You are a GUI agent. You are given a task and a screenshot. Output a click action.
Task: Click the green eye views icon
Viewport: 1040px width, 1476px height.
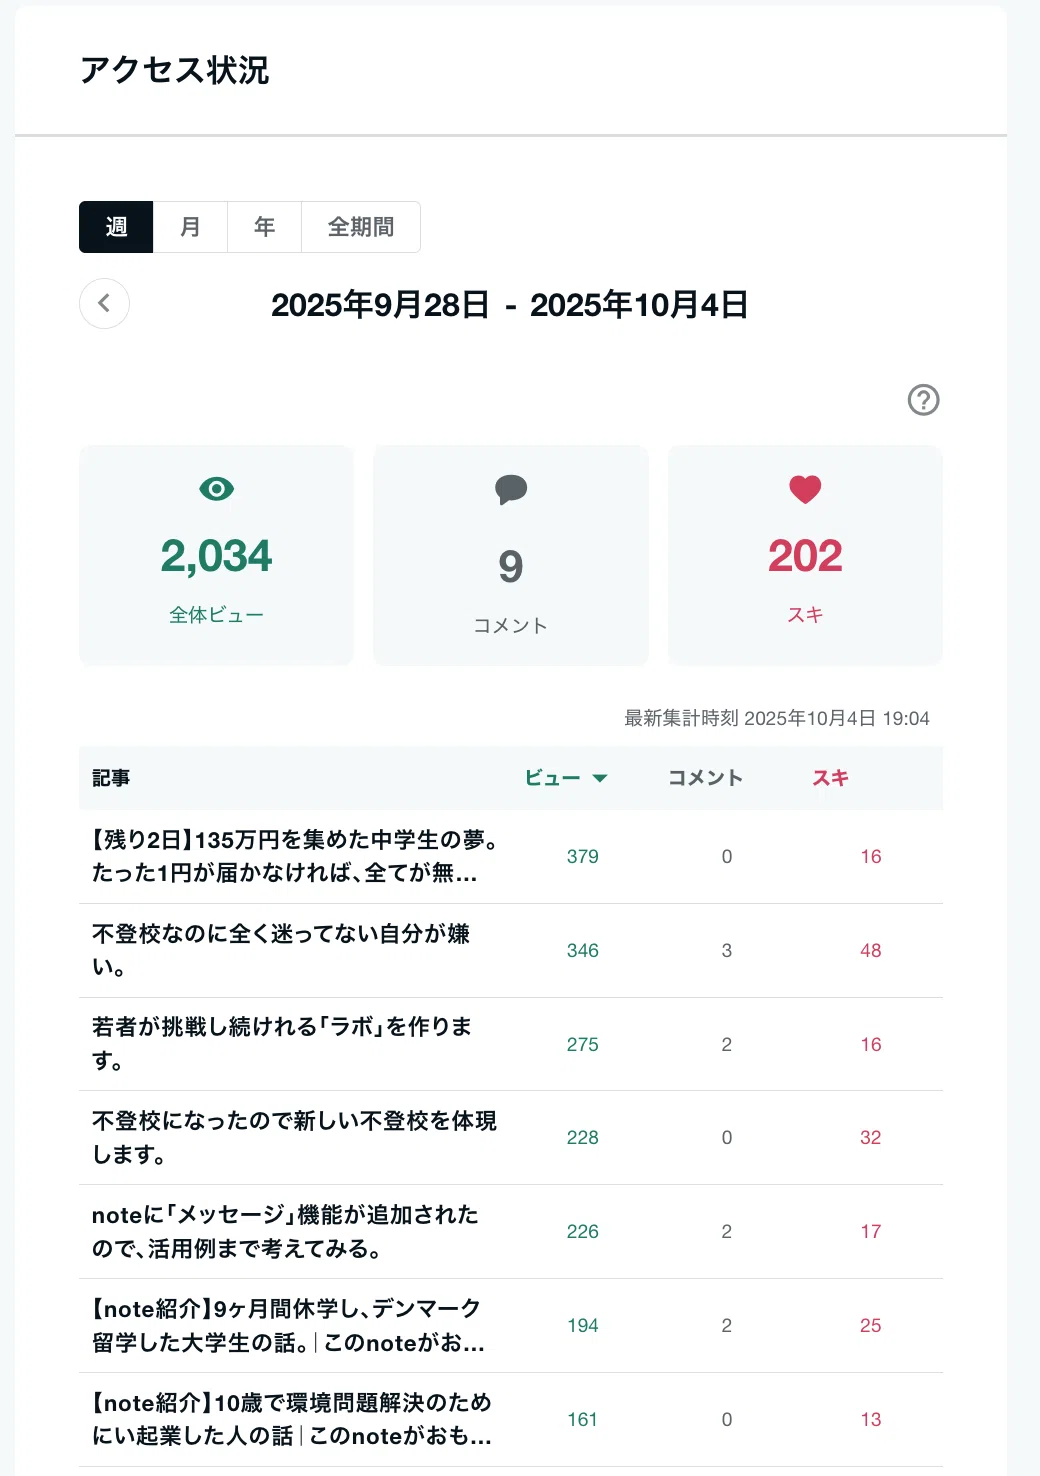216,489
